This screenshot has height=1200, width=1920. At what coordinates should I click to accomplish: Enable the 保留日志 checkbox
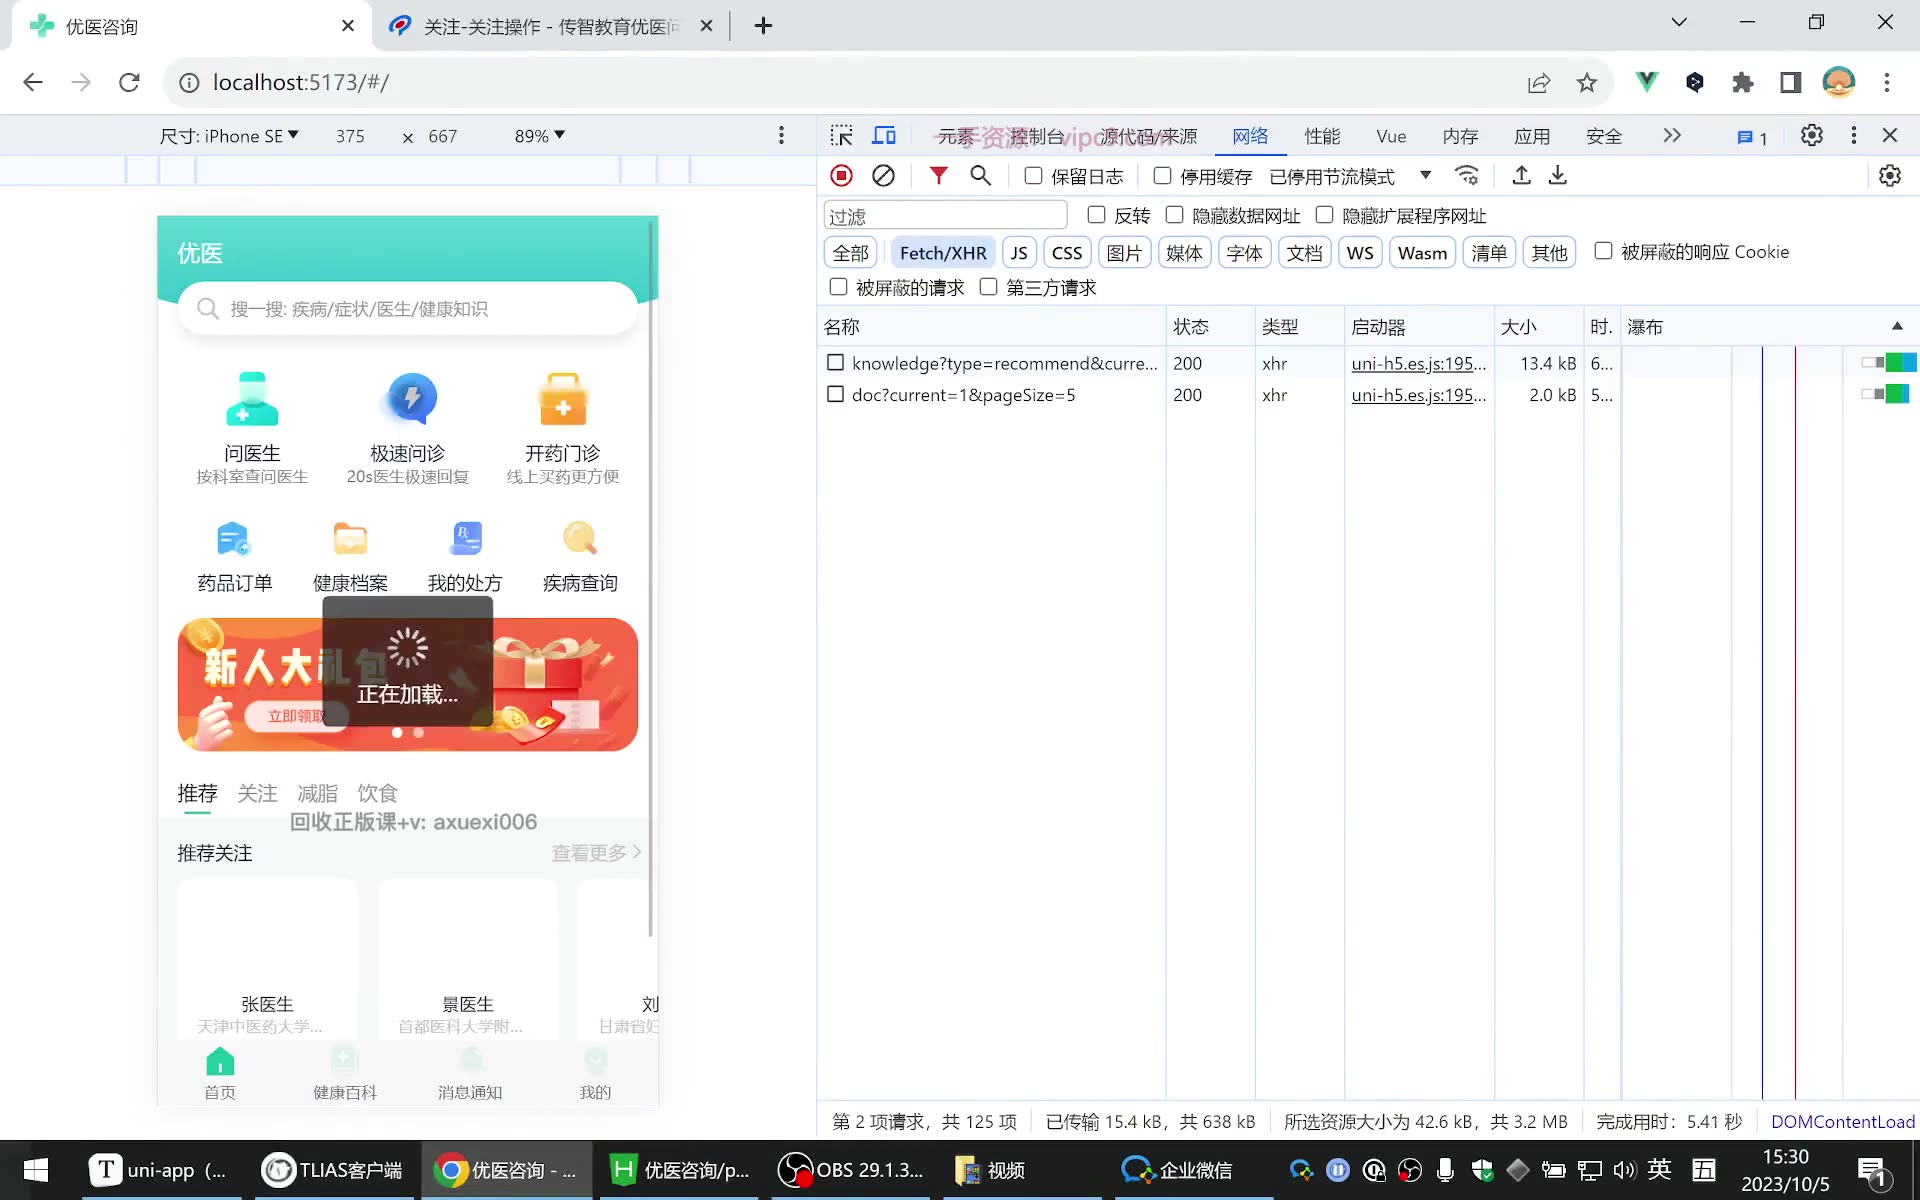[x=1034, y=176]
